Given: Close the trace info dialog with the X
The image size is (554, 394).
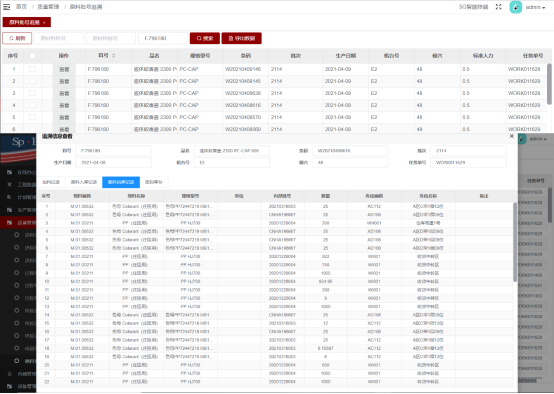Looking at the screenshot, I should (x=512, y=136).
